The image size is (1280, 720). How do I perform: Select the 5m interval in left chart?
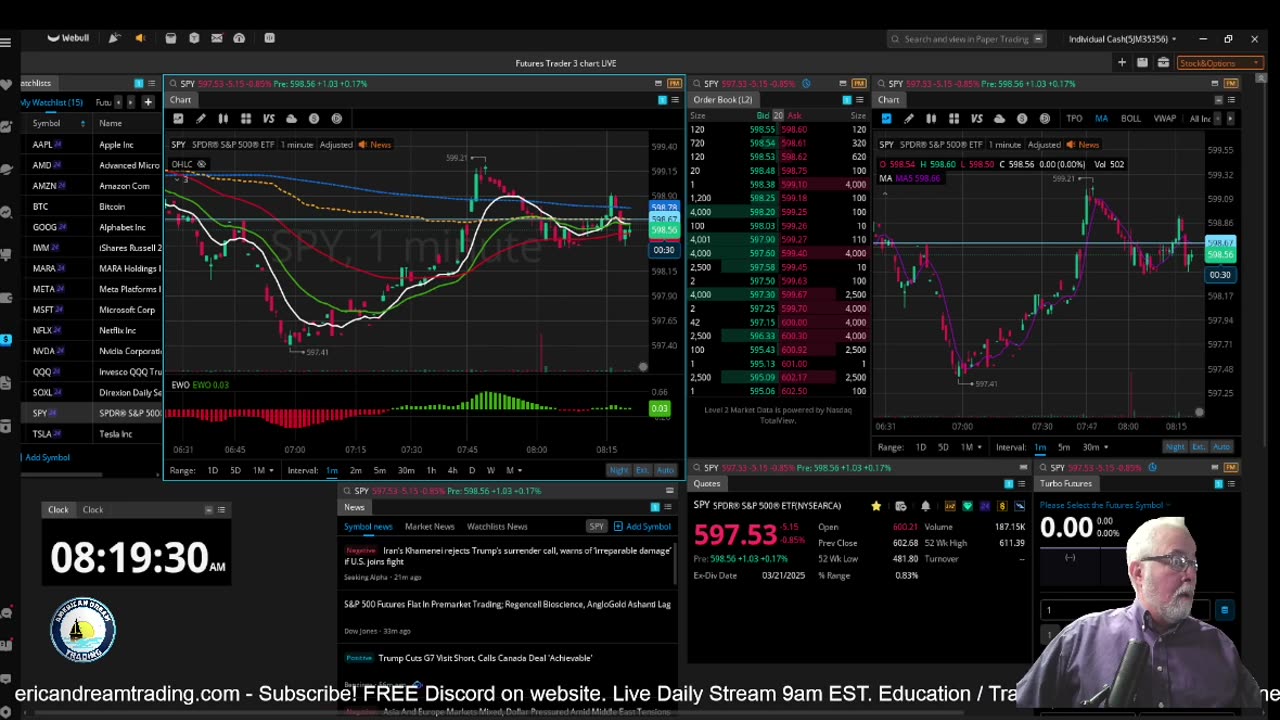coord(380,470)
